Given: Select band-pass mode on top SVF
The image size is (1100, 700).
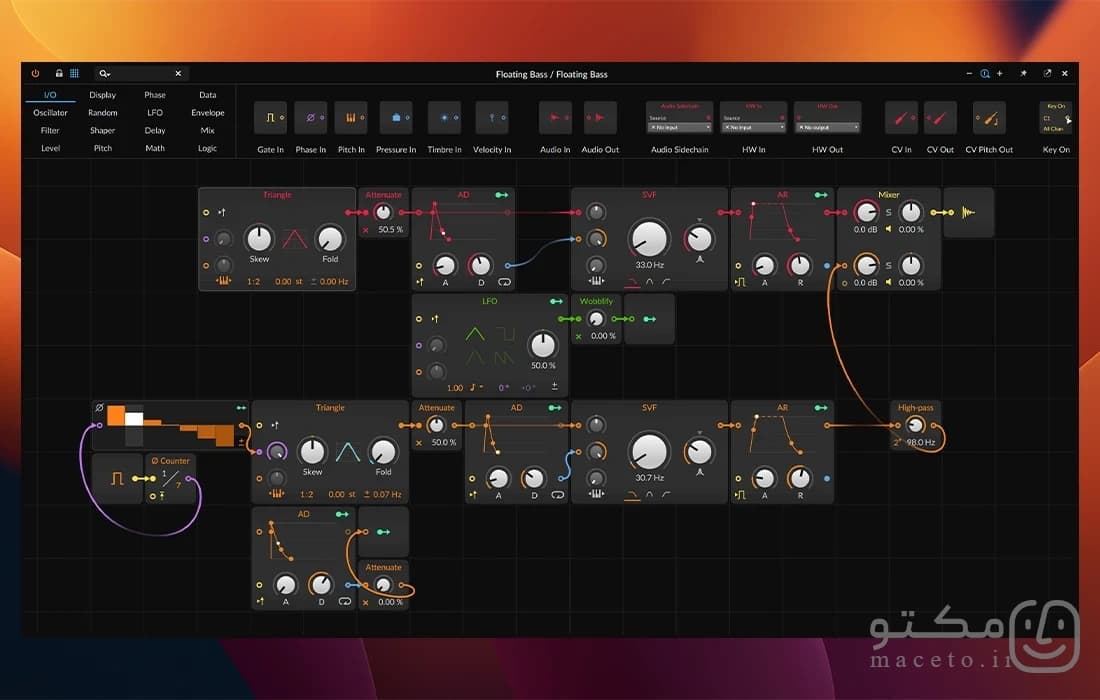Looking at the screenshot, I should (x=650, y=282).
